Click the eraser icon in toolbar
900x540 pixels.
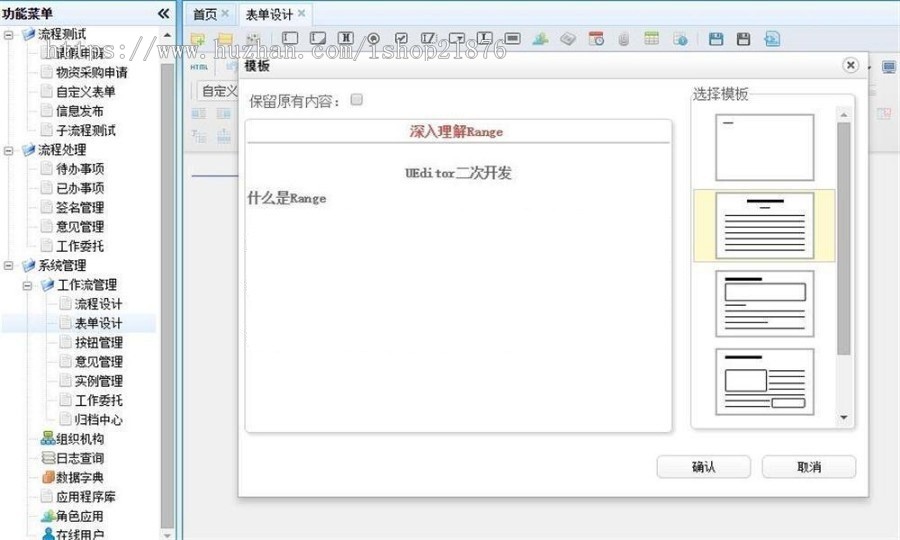tap(568, 38)
